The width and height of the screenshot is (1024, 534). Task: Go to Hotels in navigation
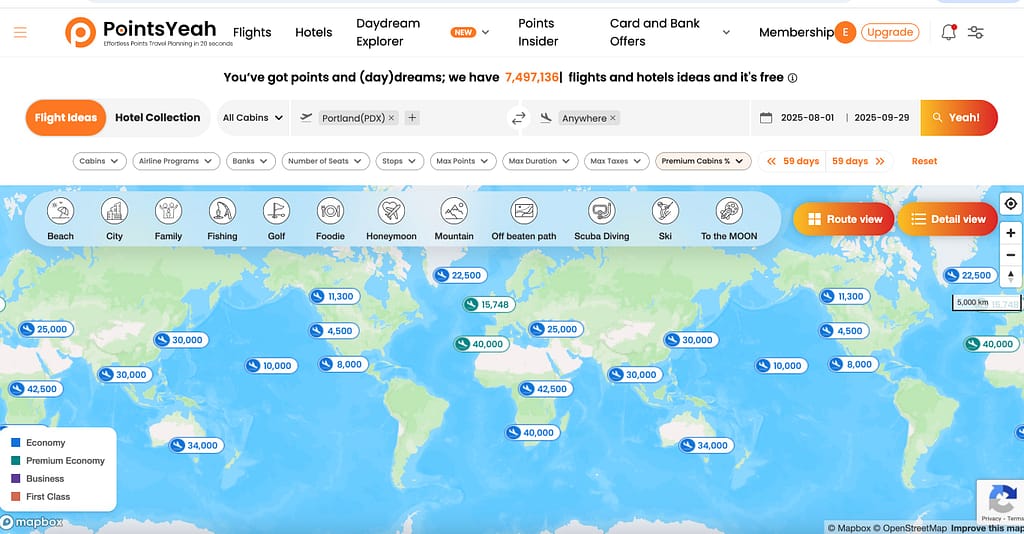pyautogui.click(x=313, y=32)
